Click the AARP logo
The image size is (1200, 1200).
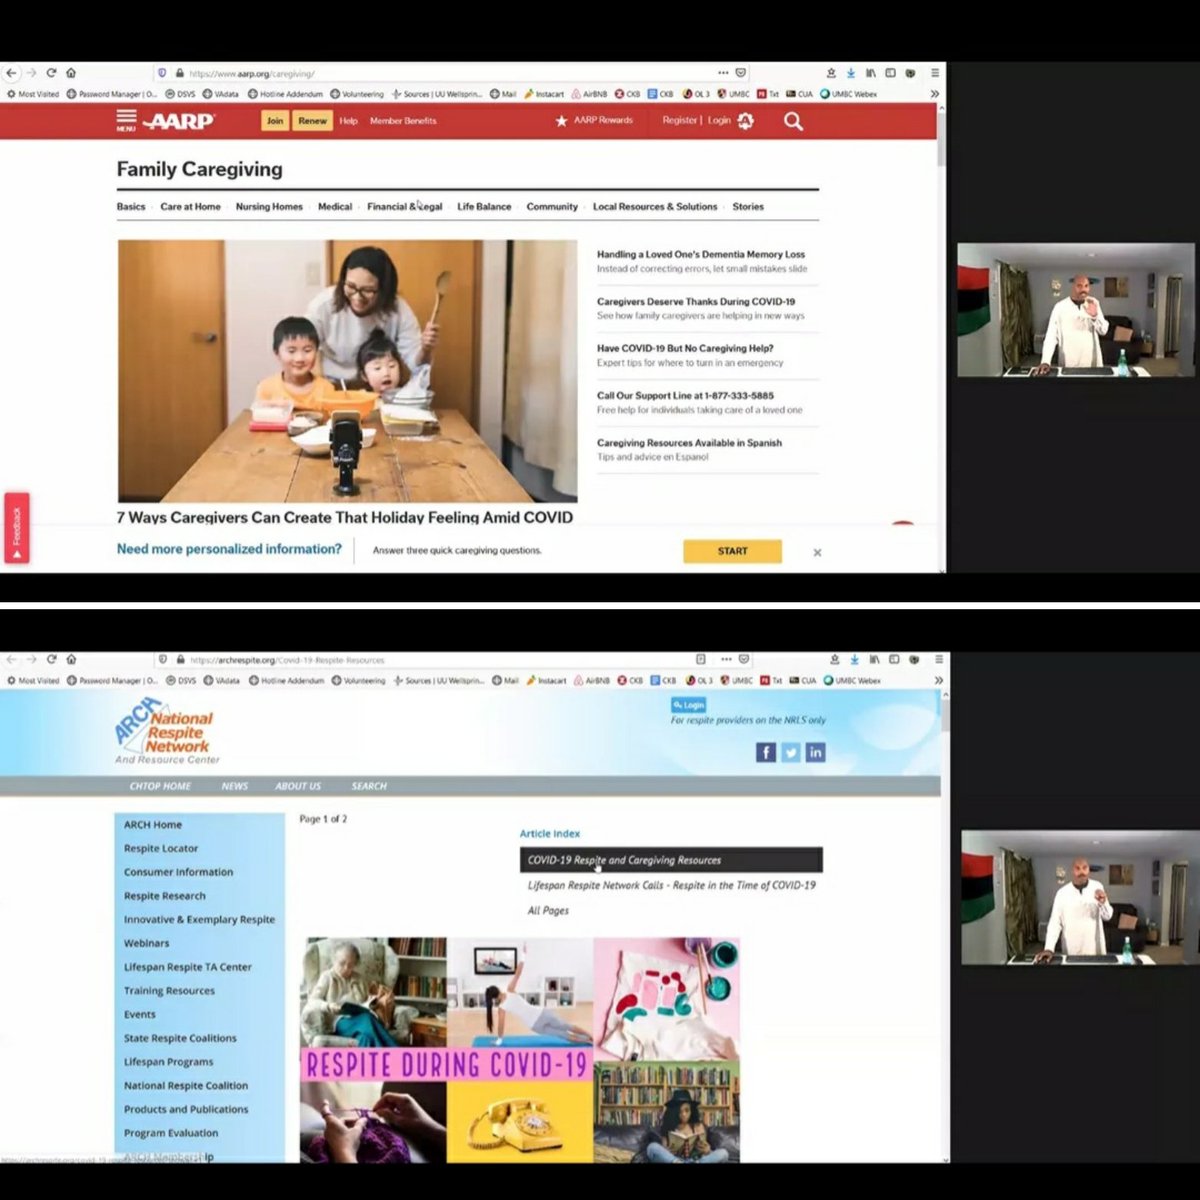point(179,121)
